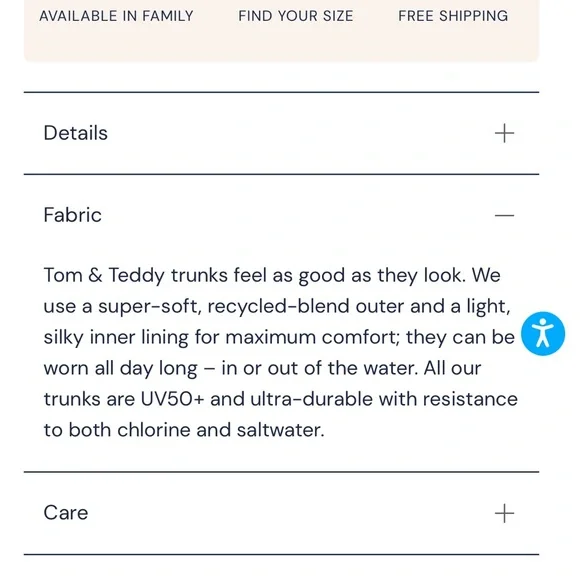580x580 pixels.
Task: Click the Free Shipping label
Action: pyautogui.click(x=453, y=16)
